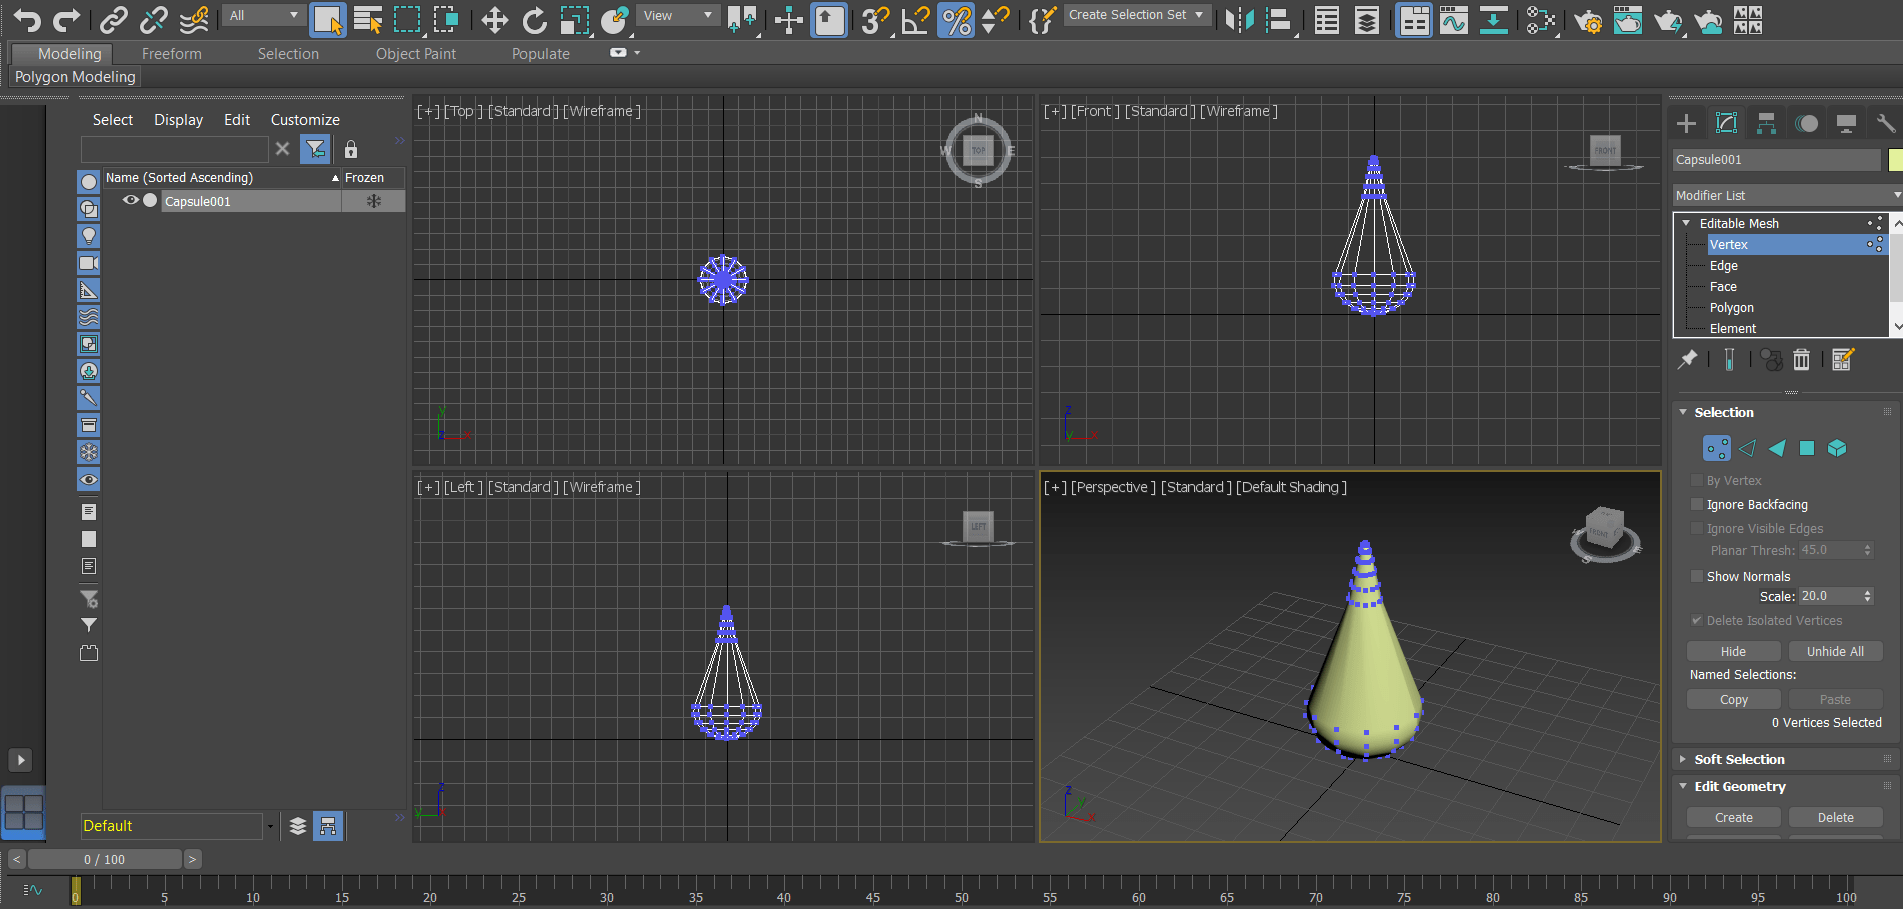
Task: Click the Hide button
Action: coord(1733,651)
